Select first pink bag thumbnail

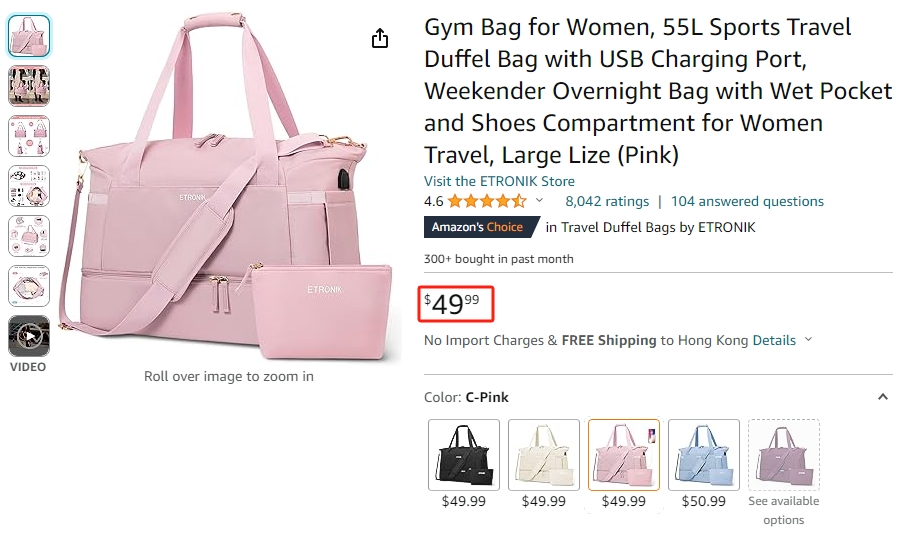tap(29, 36)
